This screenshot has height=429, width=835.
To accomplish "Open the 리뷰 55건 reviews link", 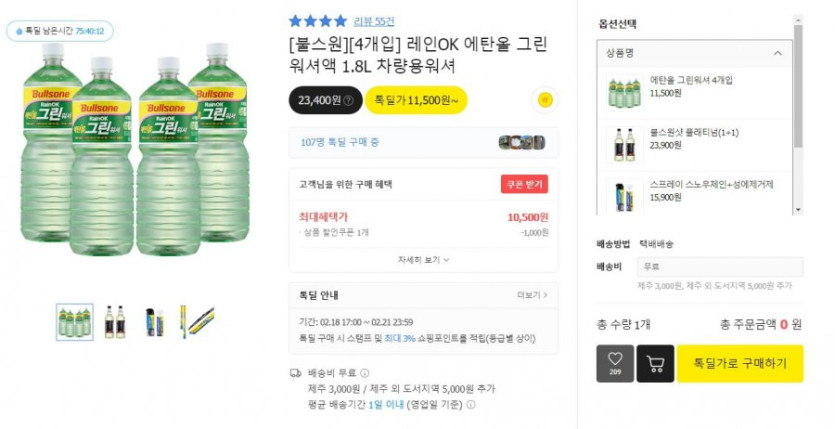I will [373, 21].
